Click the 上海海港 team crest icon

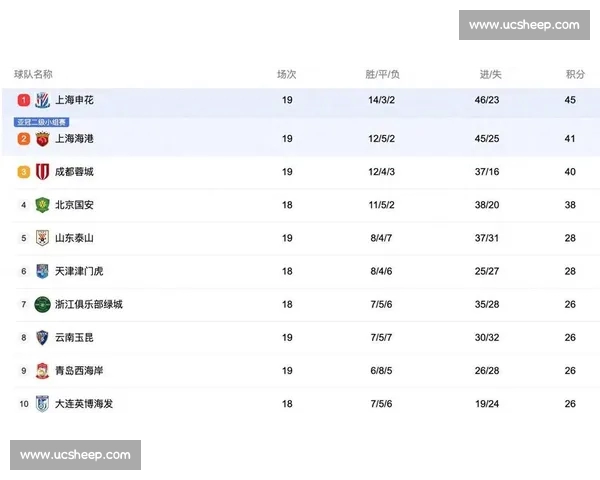coord(42,138)
